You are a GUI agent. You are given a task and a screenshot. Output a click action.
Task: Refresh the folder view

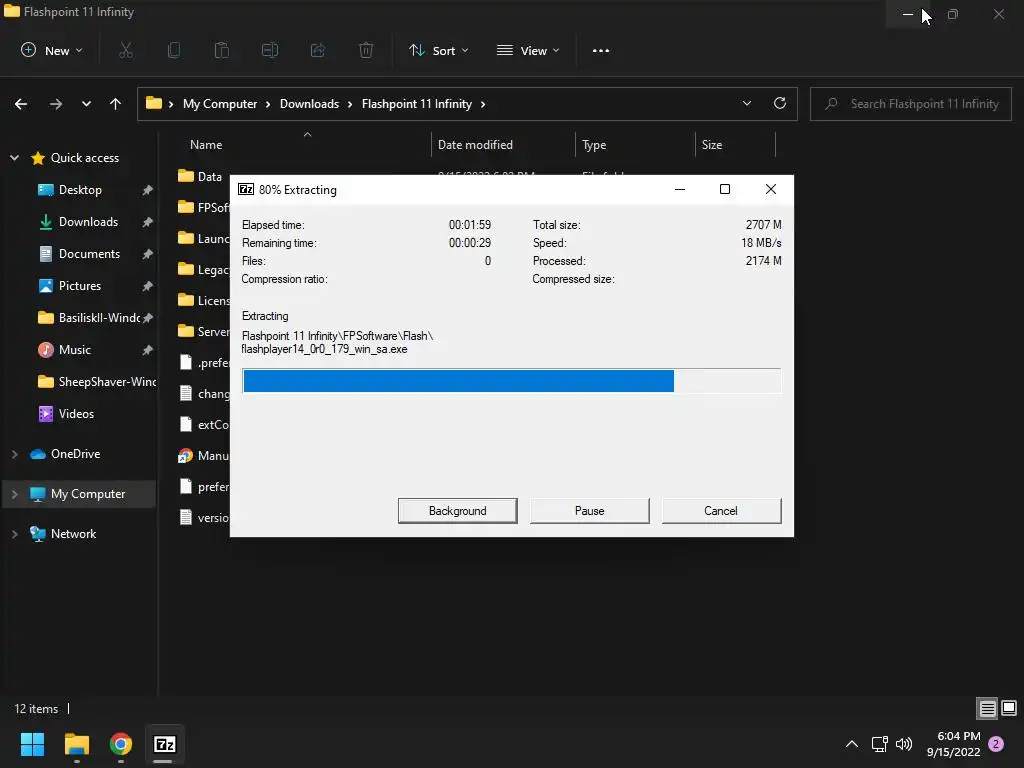pos(780,104)
